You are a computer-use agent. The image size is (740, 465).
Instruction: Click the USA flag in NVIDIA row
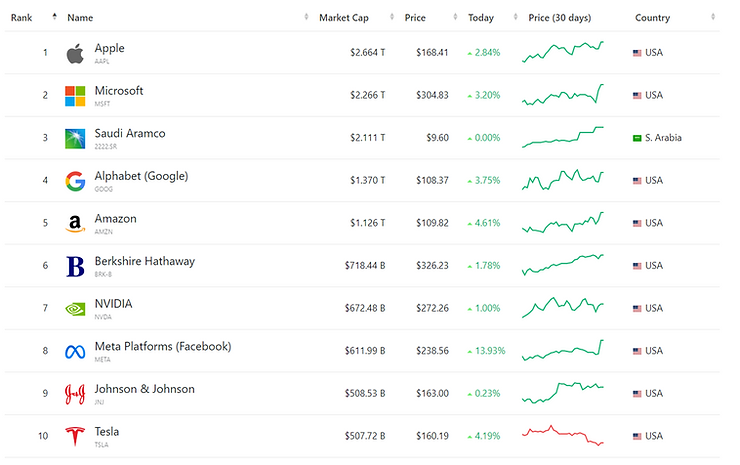[x=637, y=308]
